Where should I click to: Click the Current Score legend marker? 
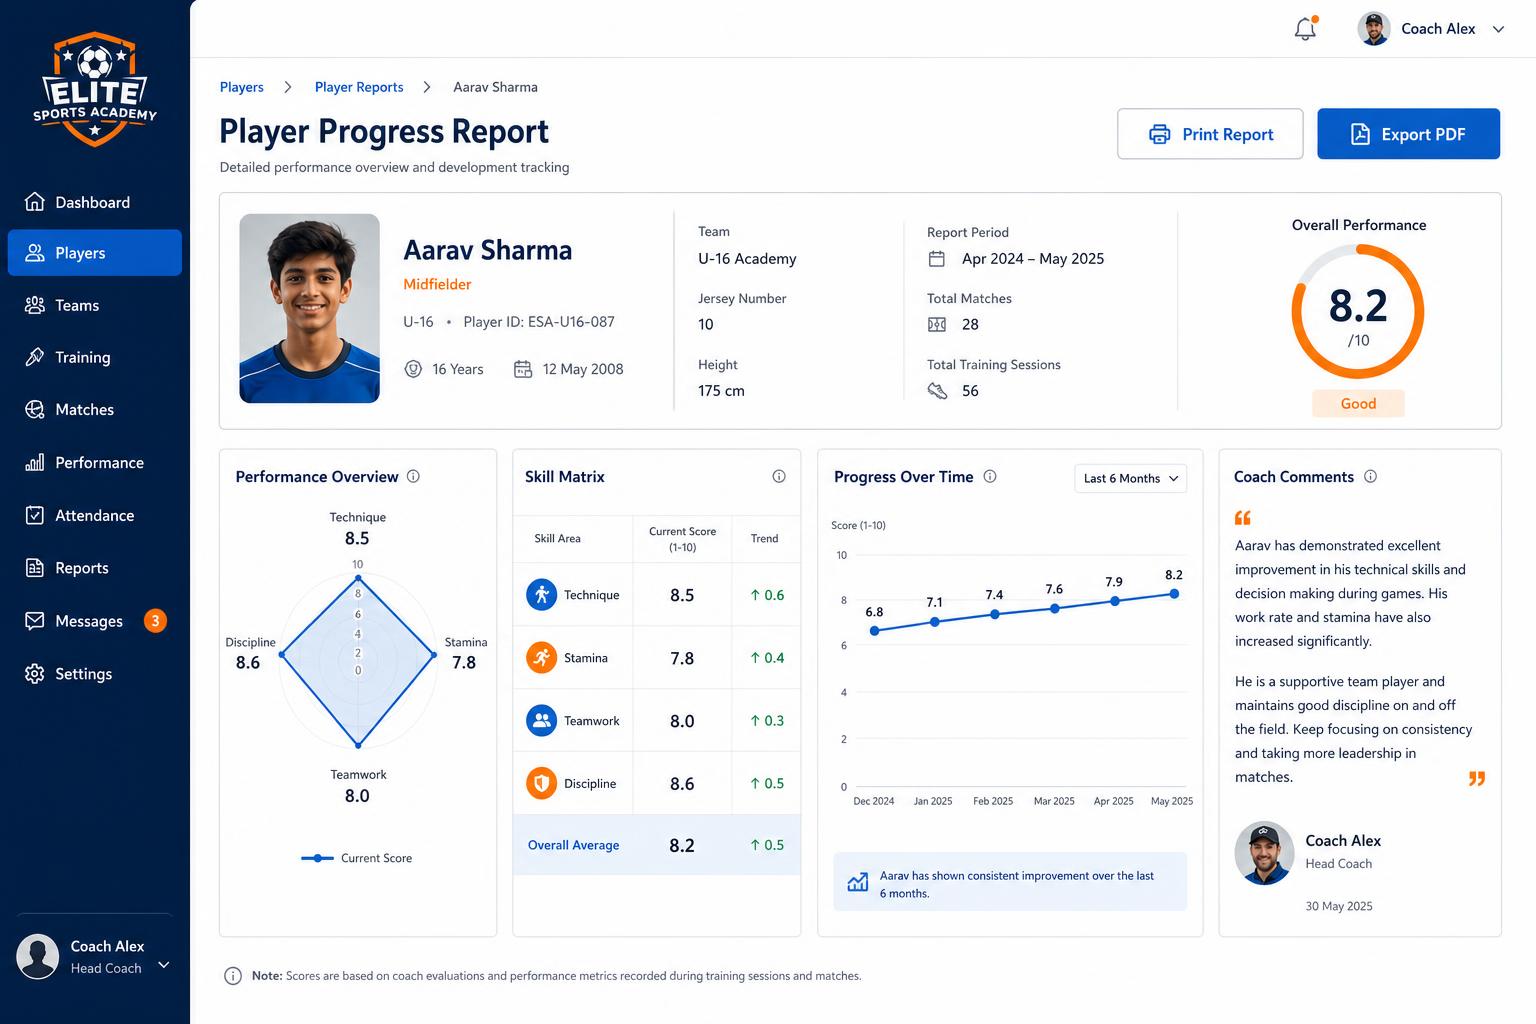317,858
